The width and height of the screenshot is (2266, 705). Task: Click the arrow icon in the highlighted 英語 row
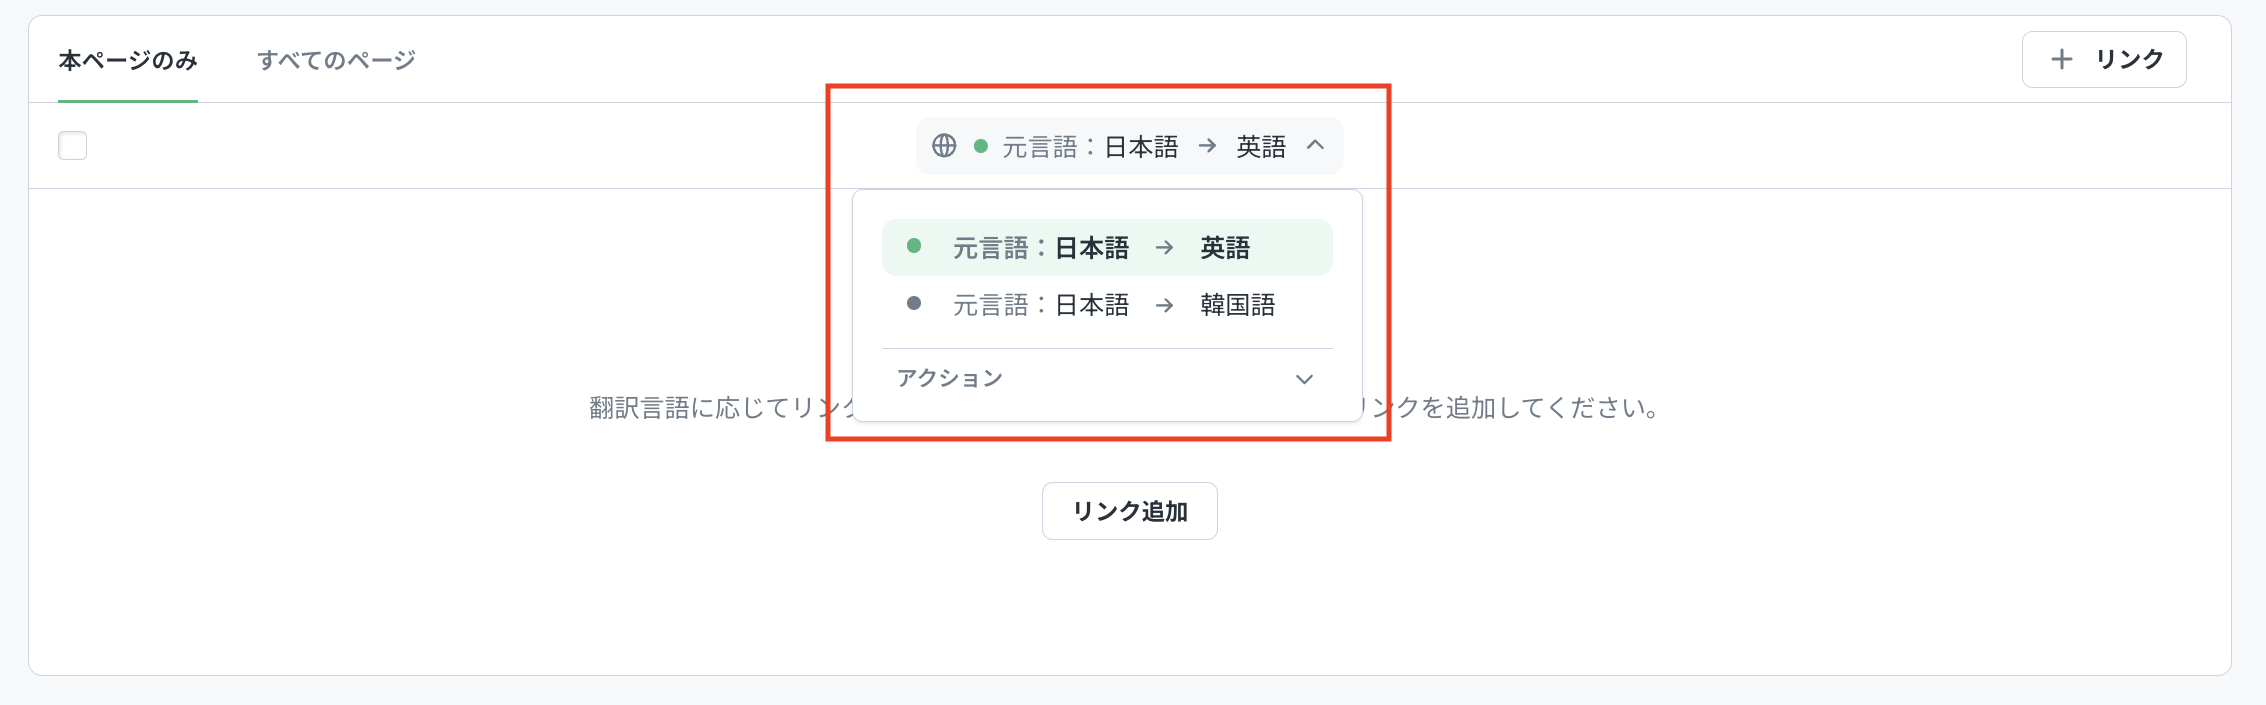tap(1164, 248)
